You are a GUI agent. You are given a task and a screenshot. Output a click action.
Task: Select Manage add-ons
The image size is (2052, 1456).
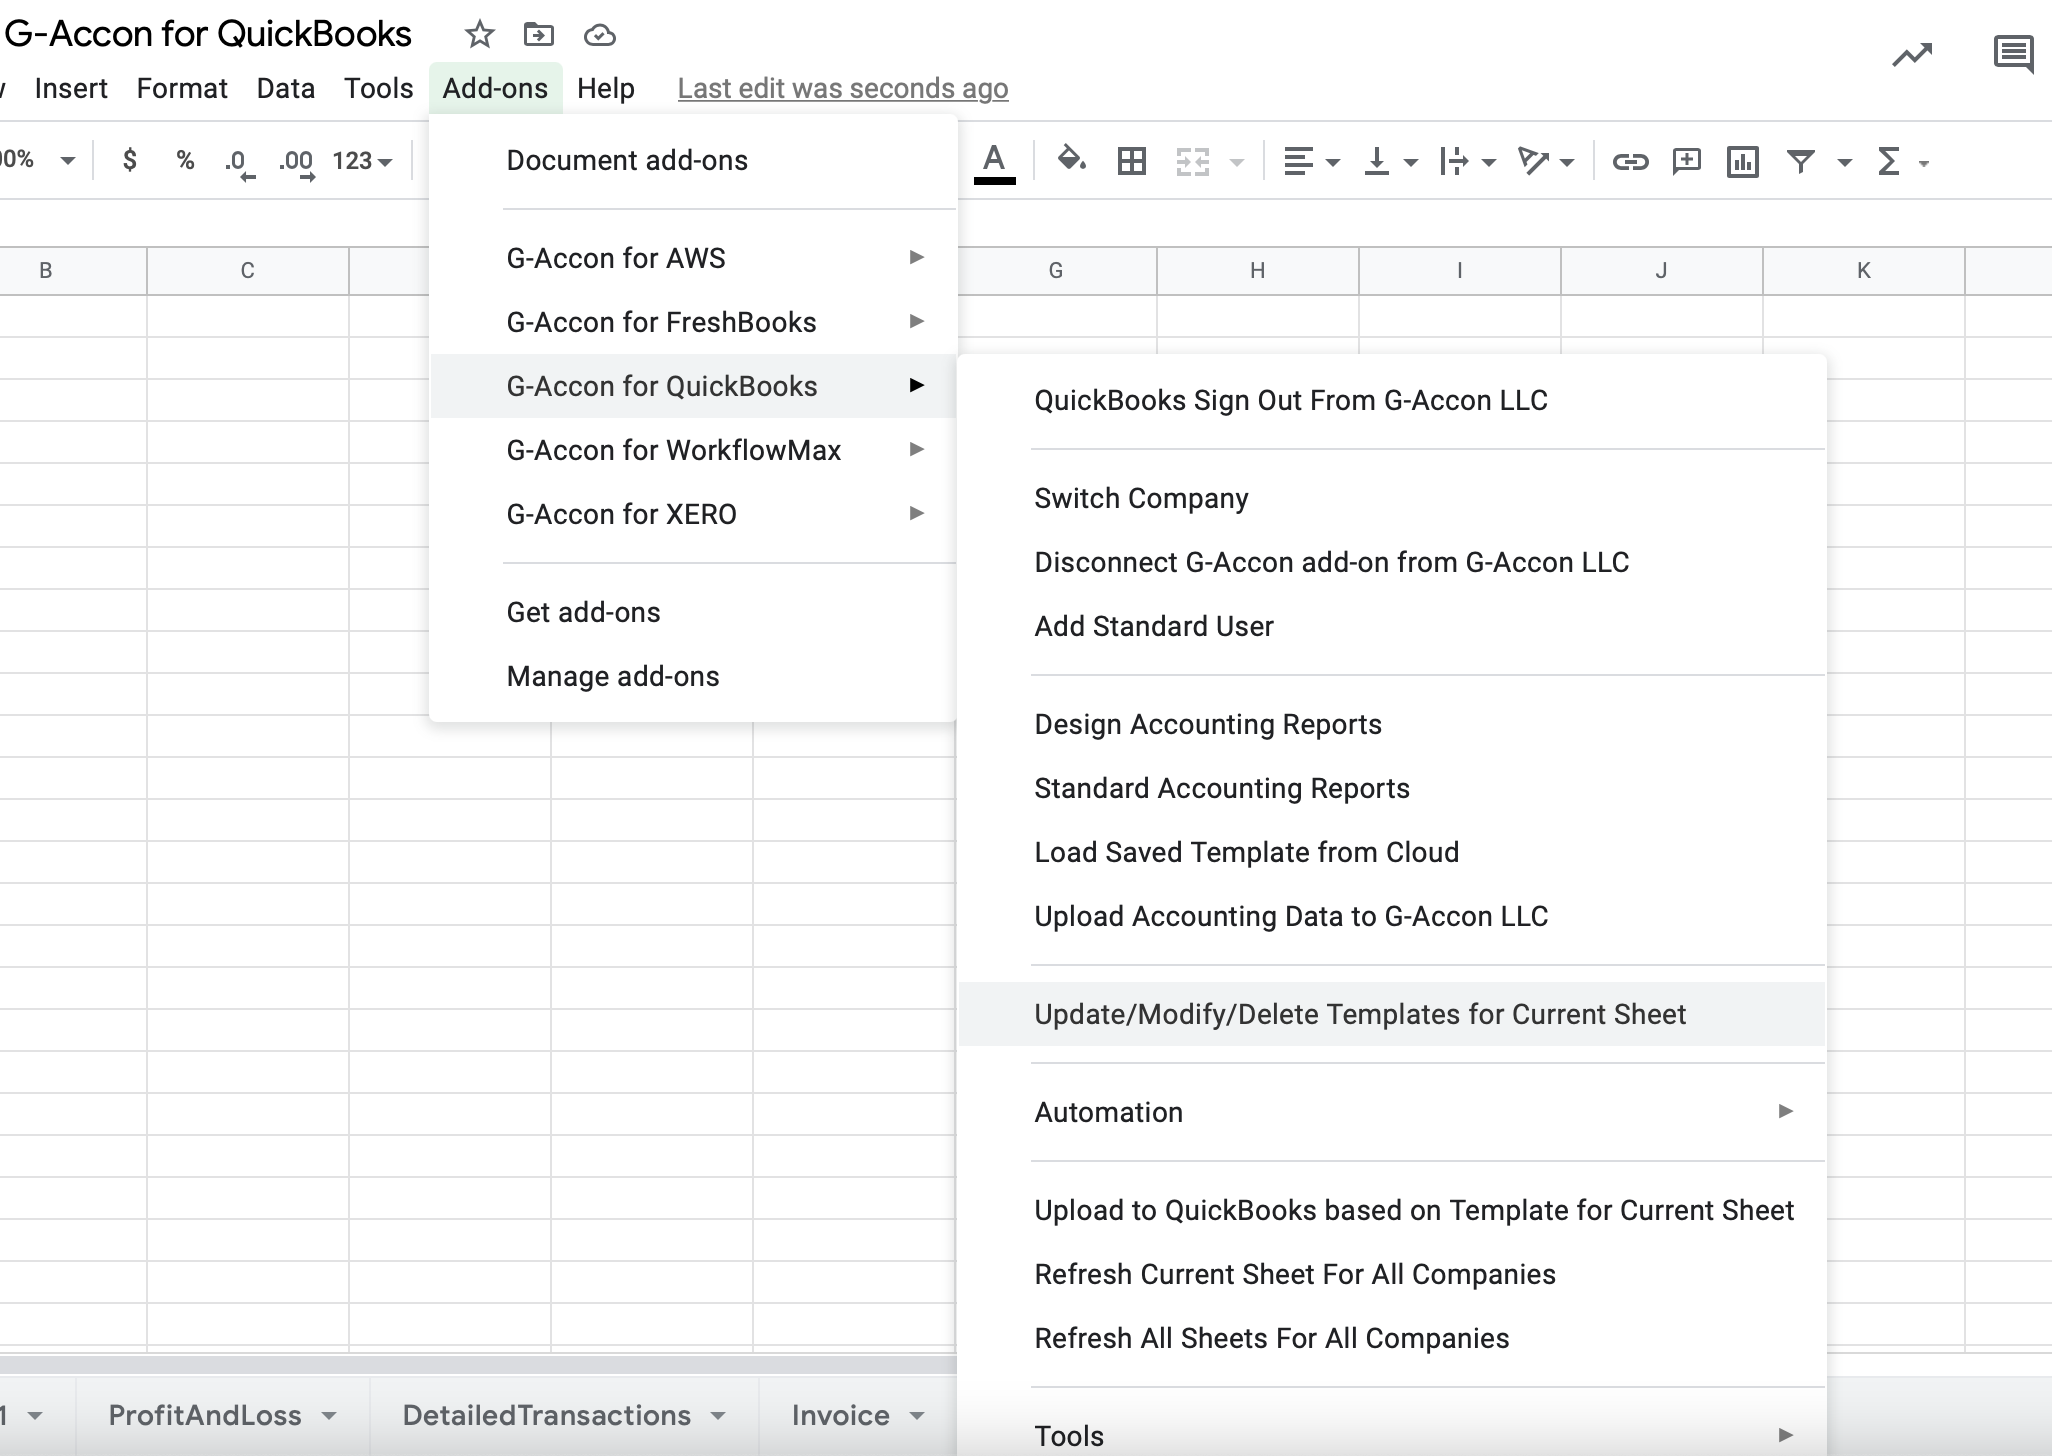point(694,676)
